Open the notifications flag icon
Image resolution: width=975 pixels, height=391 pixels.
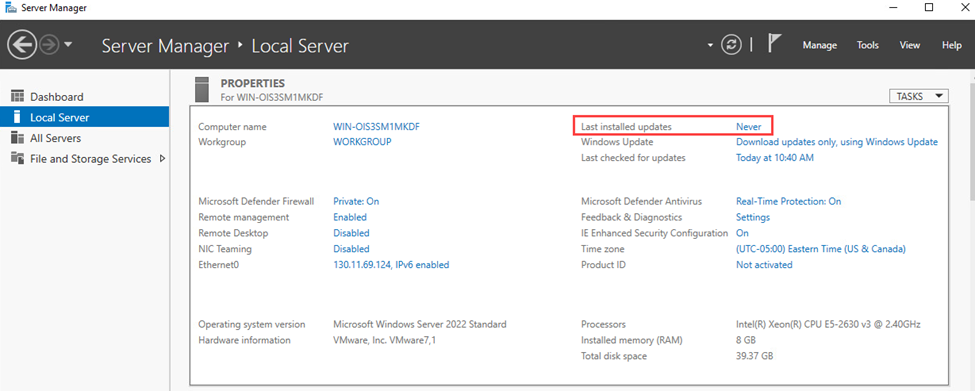(x=774, y=44)
